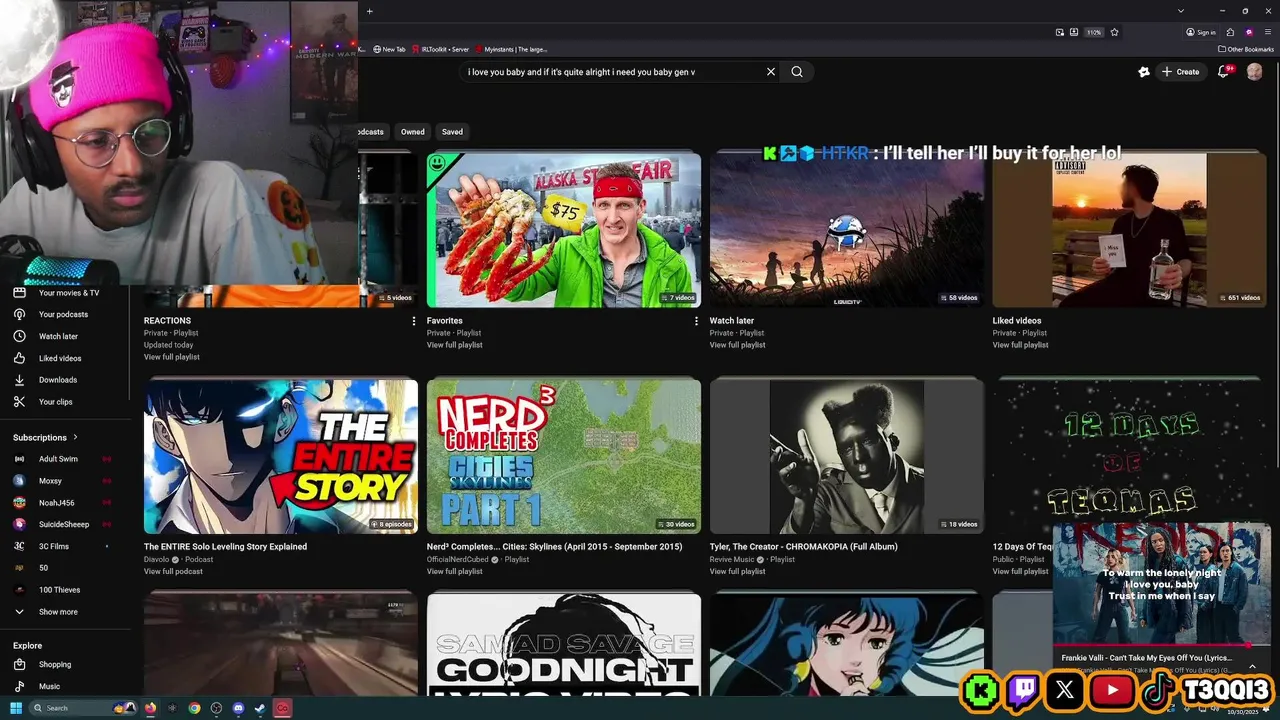Open Adult Swim subscription channel
The width and height of the screenshot is (1280, 720).
pyautogui.click(x=65, y=459)
